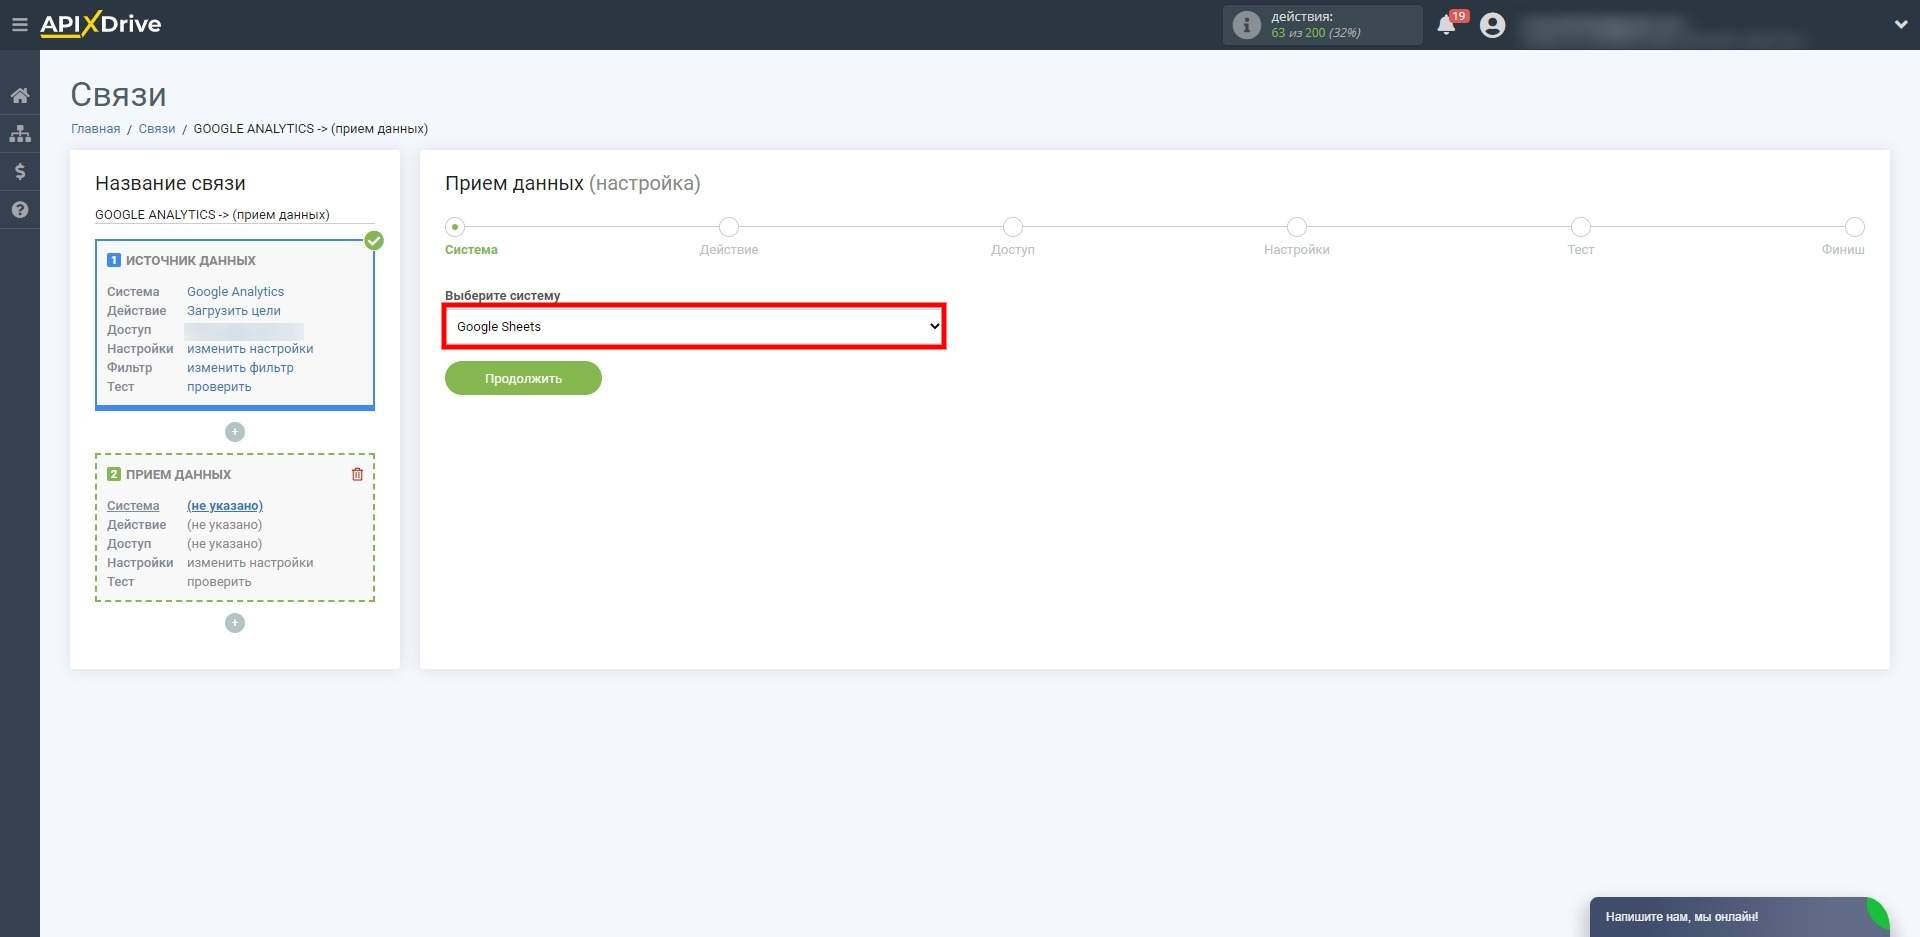Click проверить in the data source block
Viewport: 1920px width, 937px height.
coord(219,387)
